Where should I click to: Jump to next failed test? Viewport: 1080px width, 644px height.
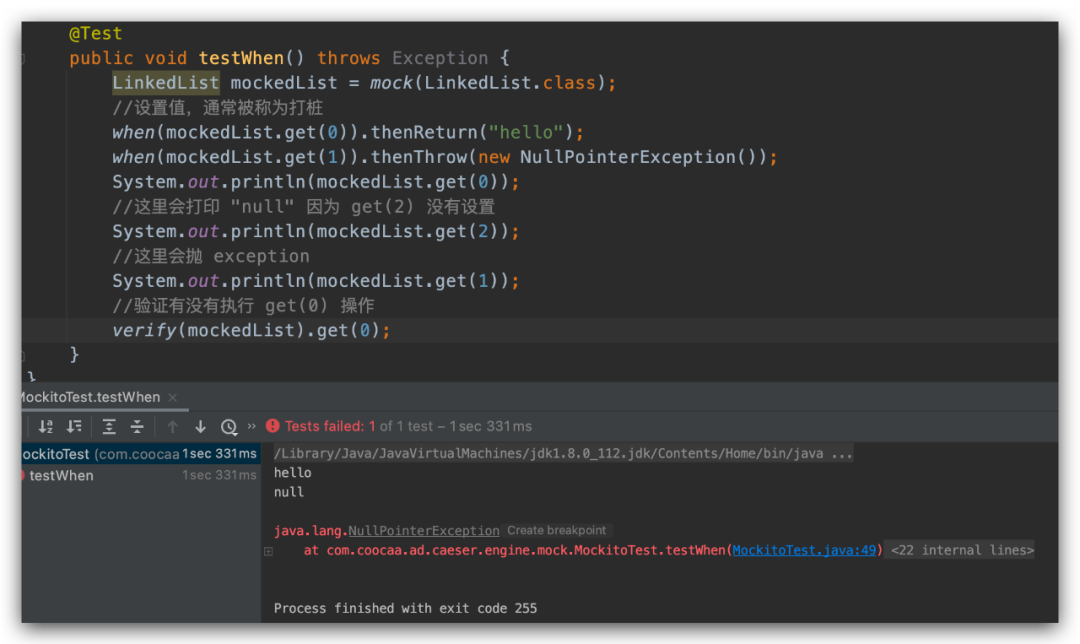pyautogui.click(x=200, y=426)
